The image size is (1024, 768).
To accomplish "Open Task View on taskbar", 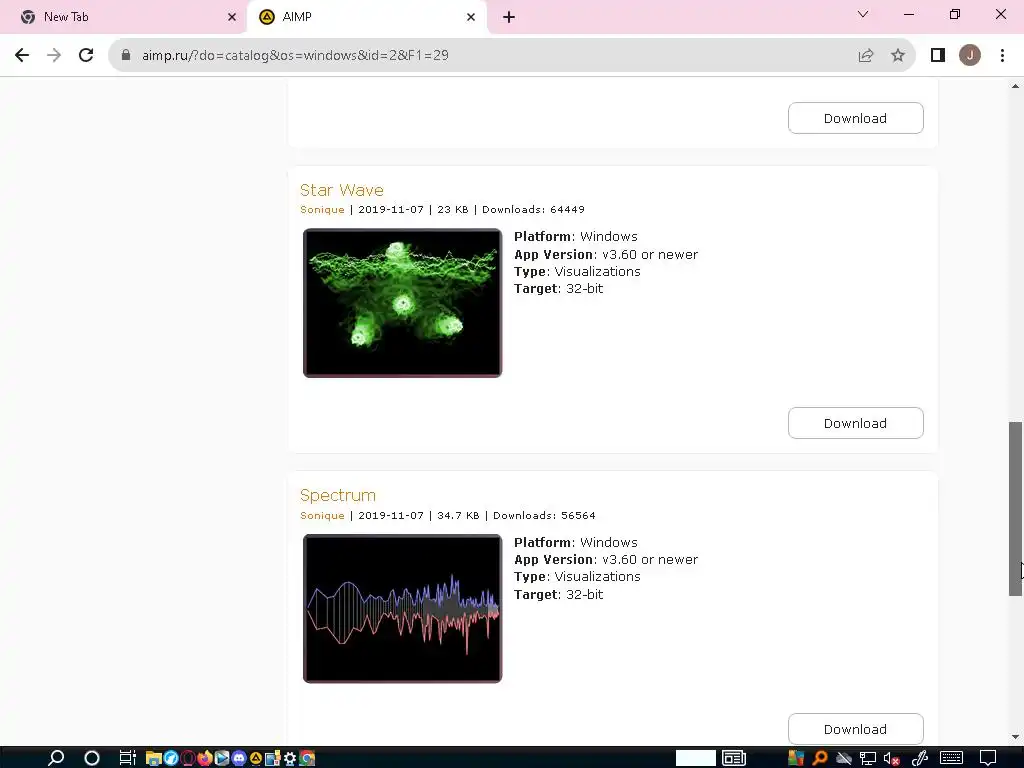I will [127, 758].
